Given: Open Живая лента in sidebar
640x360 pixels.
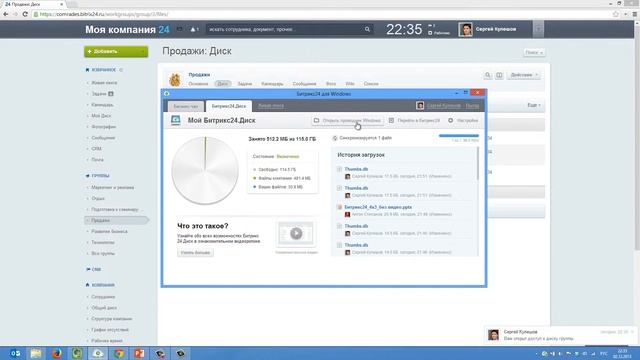Looking at the screenshot, I should pos(104,83).
